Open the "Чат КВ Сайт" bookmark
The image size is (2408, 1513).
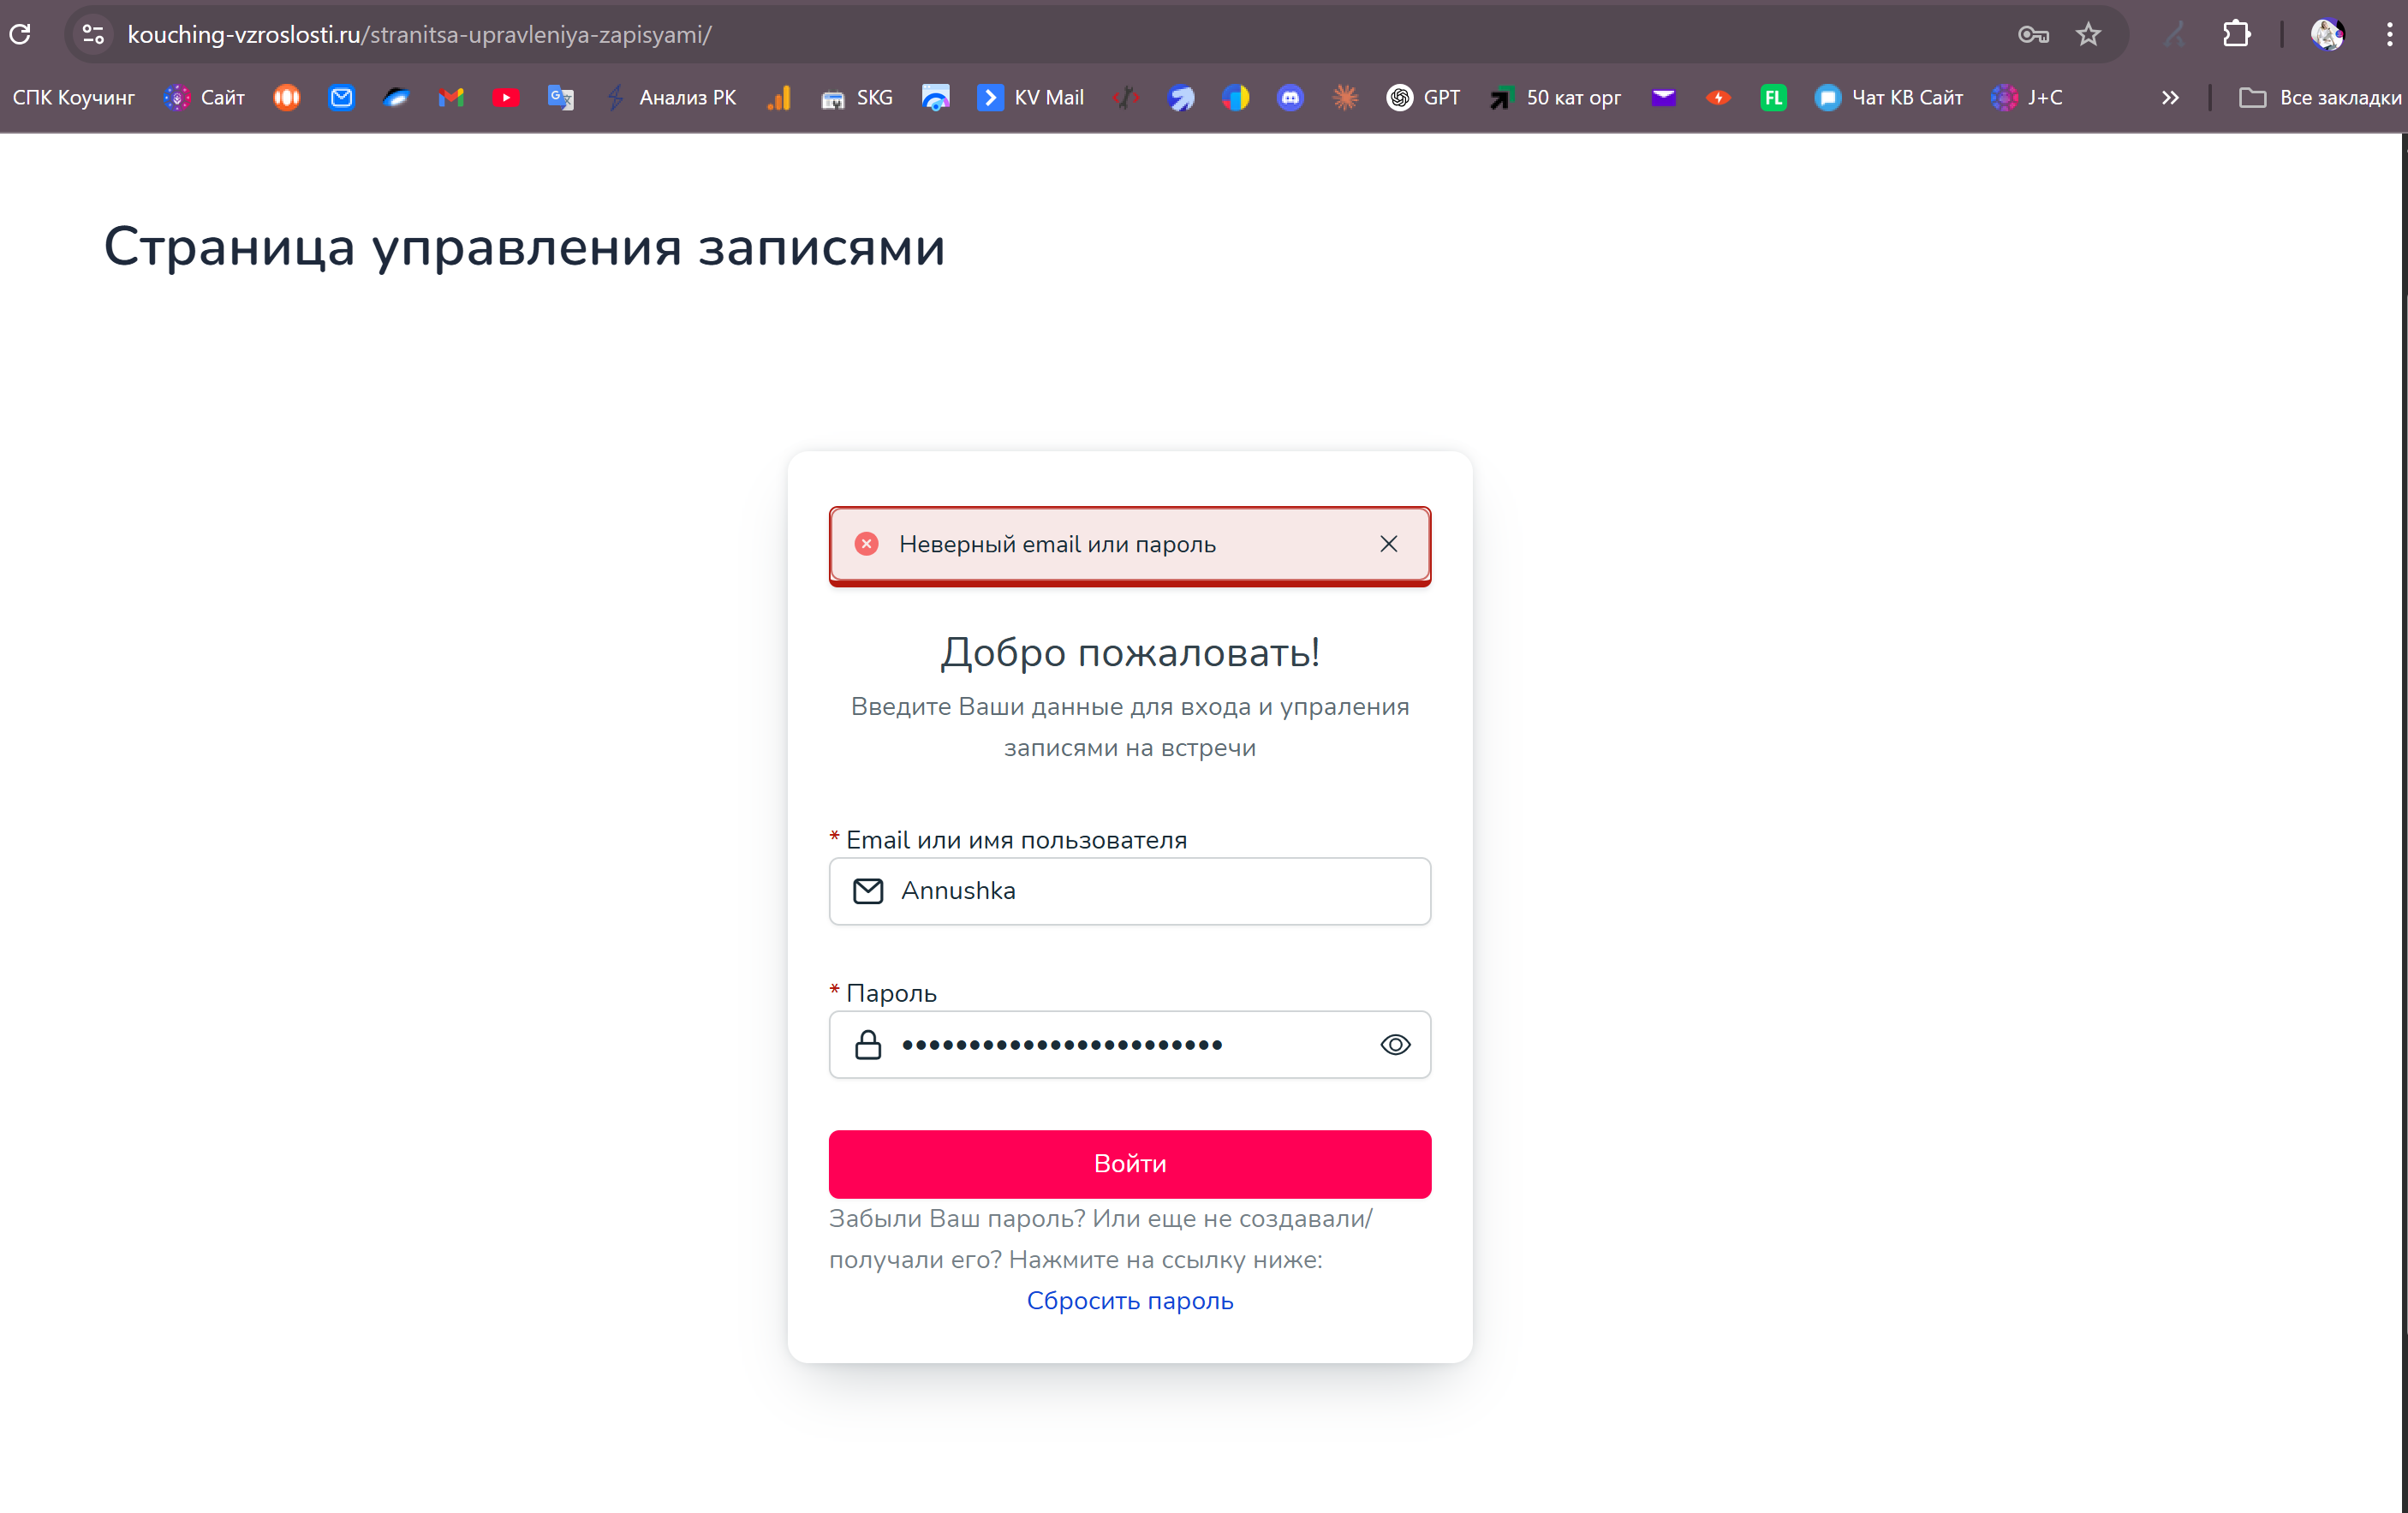pyautogui.click(x=1889, y=97)
